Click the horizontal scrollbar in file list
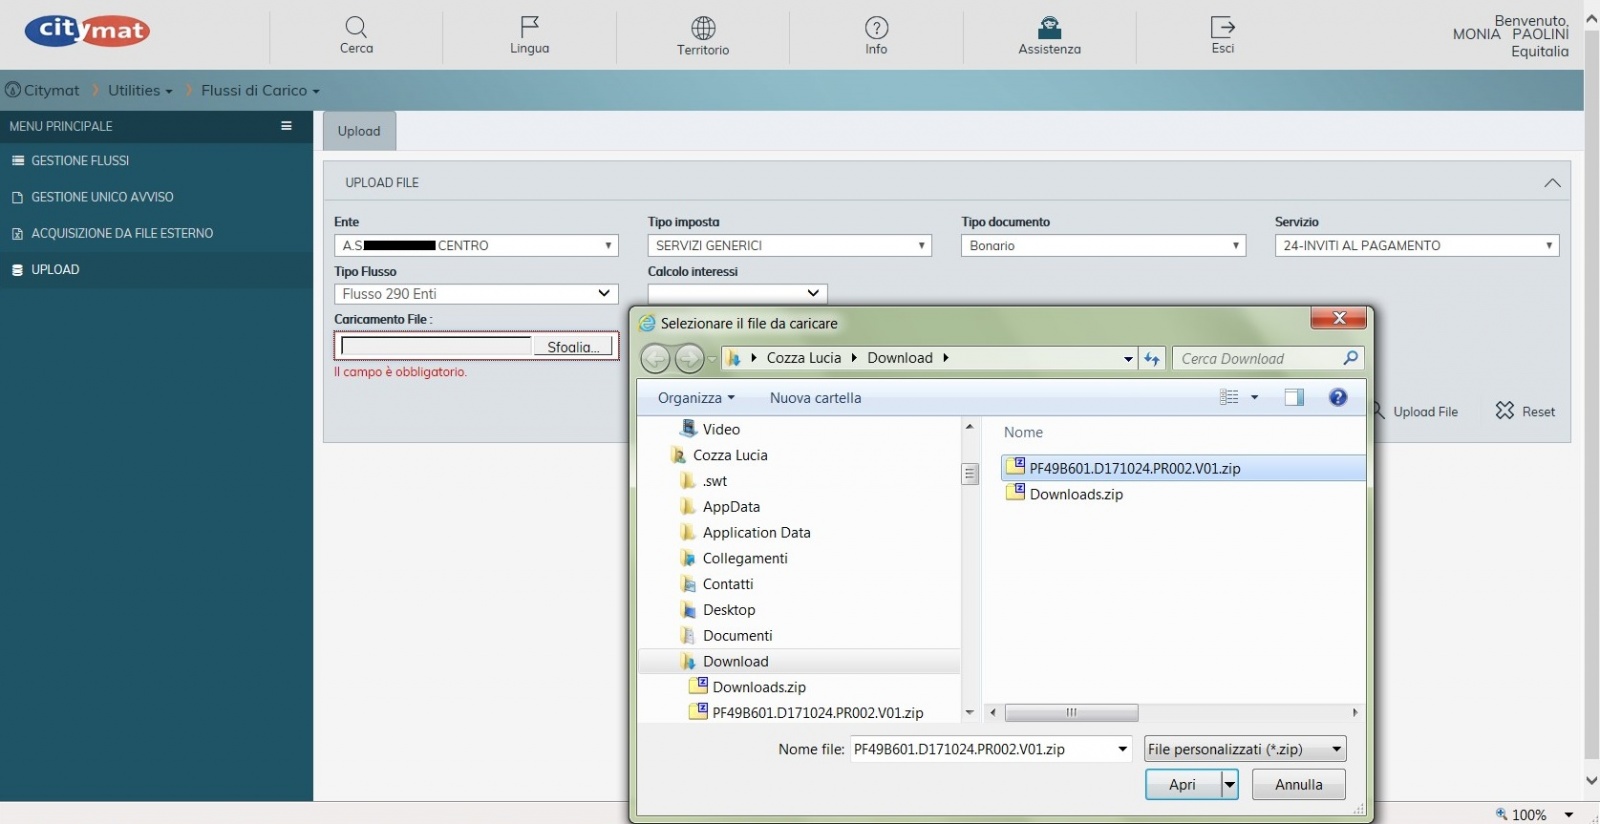 pyautogui.click(x=1071, y=713)
